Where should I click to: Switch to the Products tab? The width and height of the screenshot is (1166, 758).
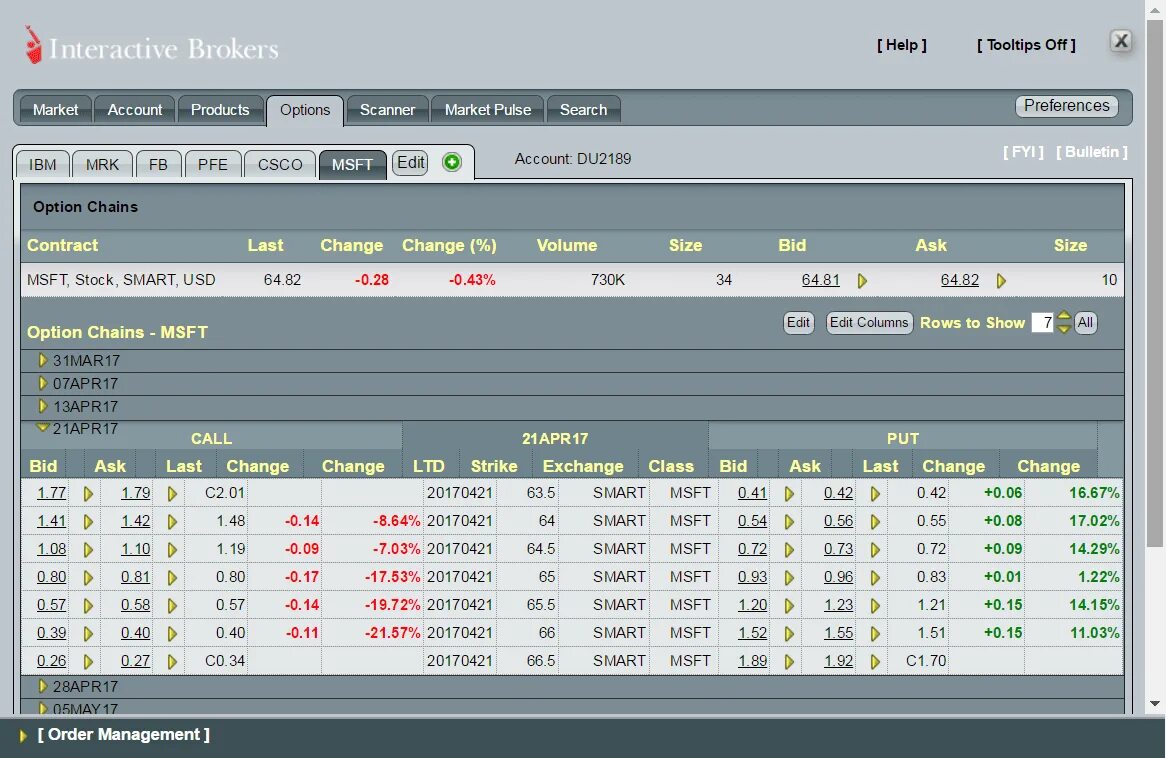(220, 109)
